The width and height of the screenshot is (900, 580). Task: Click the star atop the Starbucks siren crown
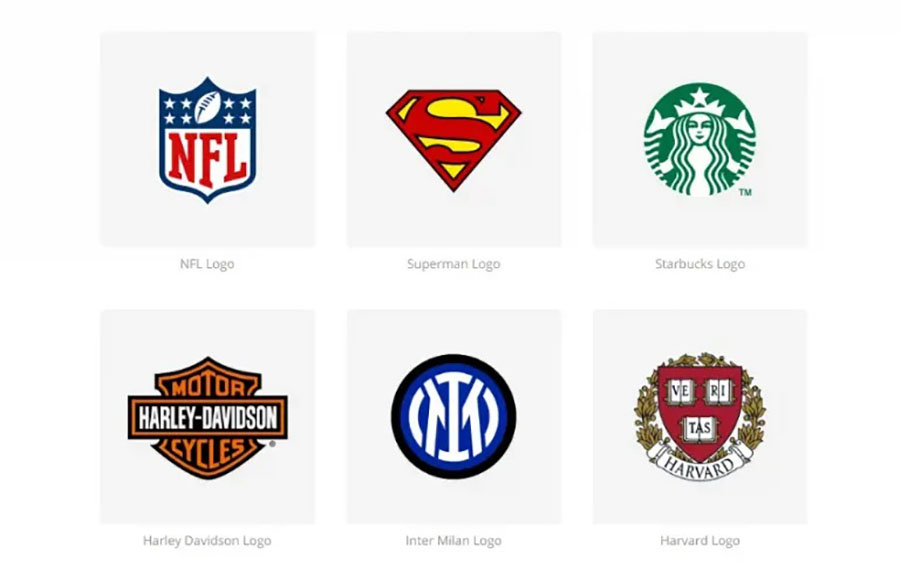coord(700,96)
